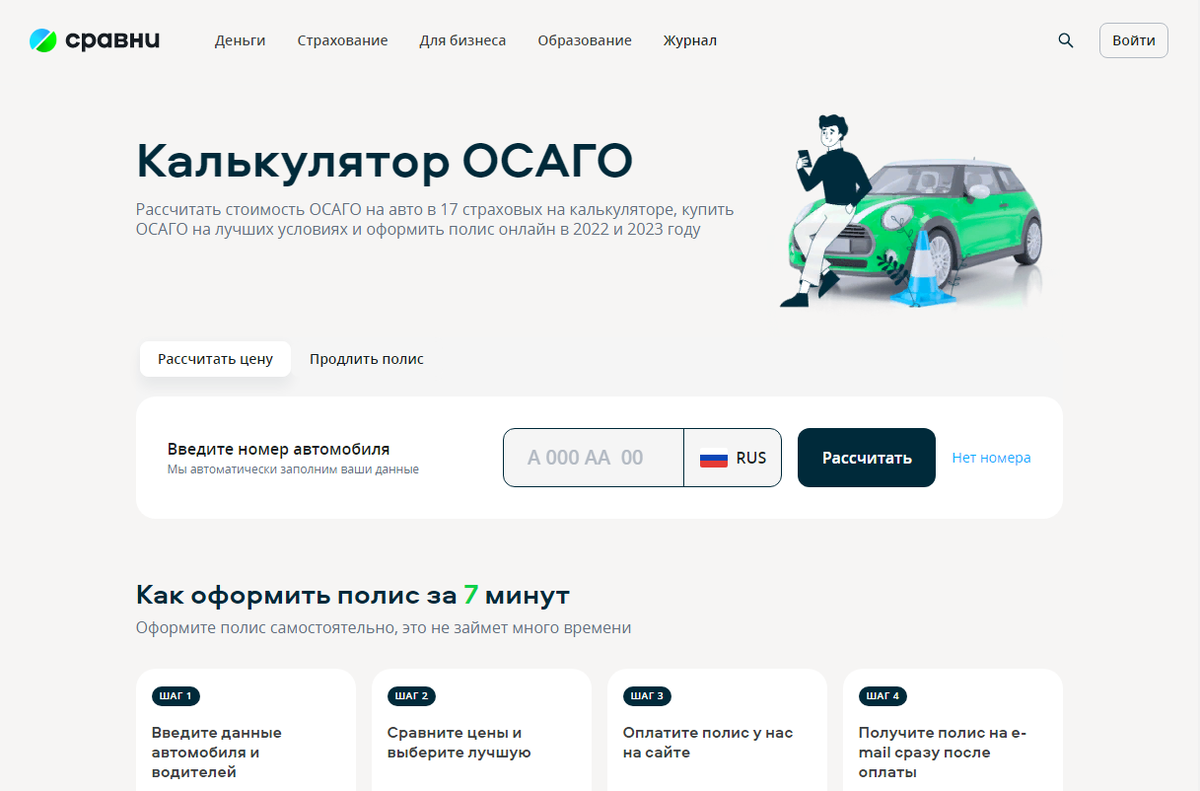Open the Для бизнеса menu
The height and width of the screenshot is (791, 1200).
tap(462, 41)
